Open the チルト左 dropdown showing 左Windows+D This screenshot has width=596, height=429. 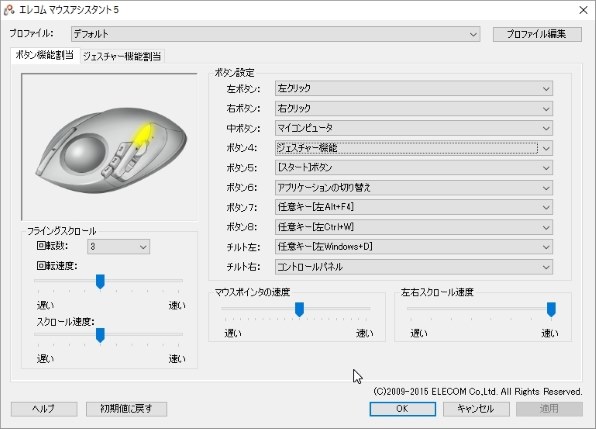pyautogui.click(x=414, y=247)
